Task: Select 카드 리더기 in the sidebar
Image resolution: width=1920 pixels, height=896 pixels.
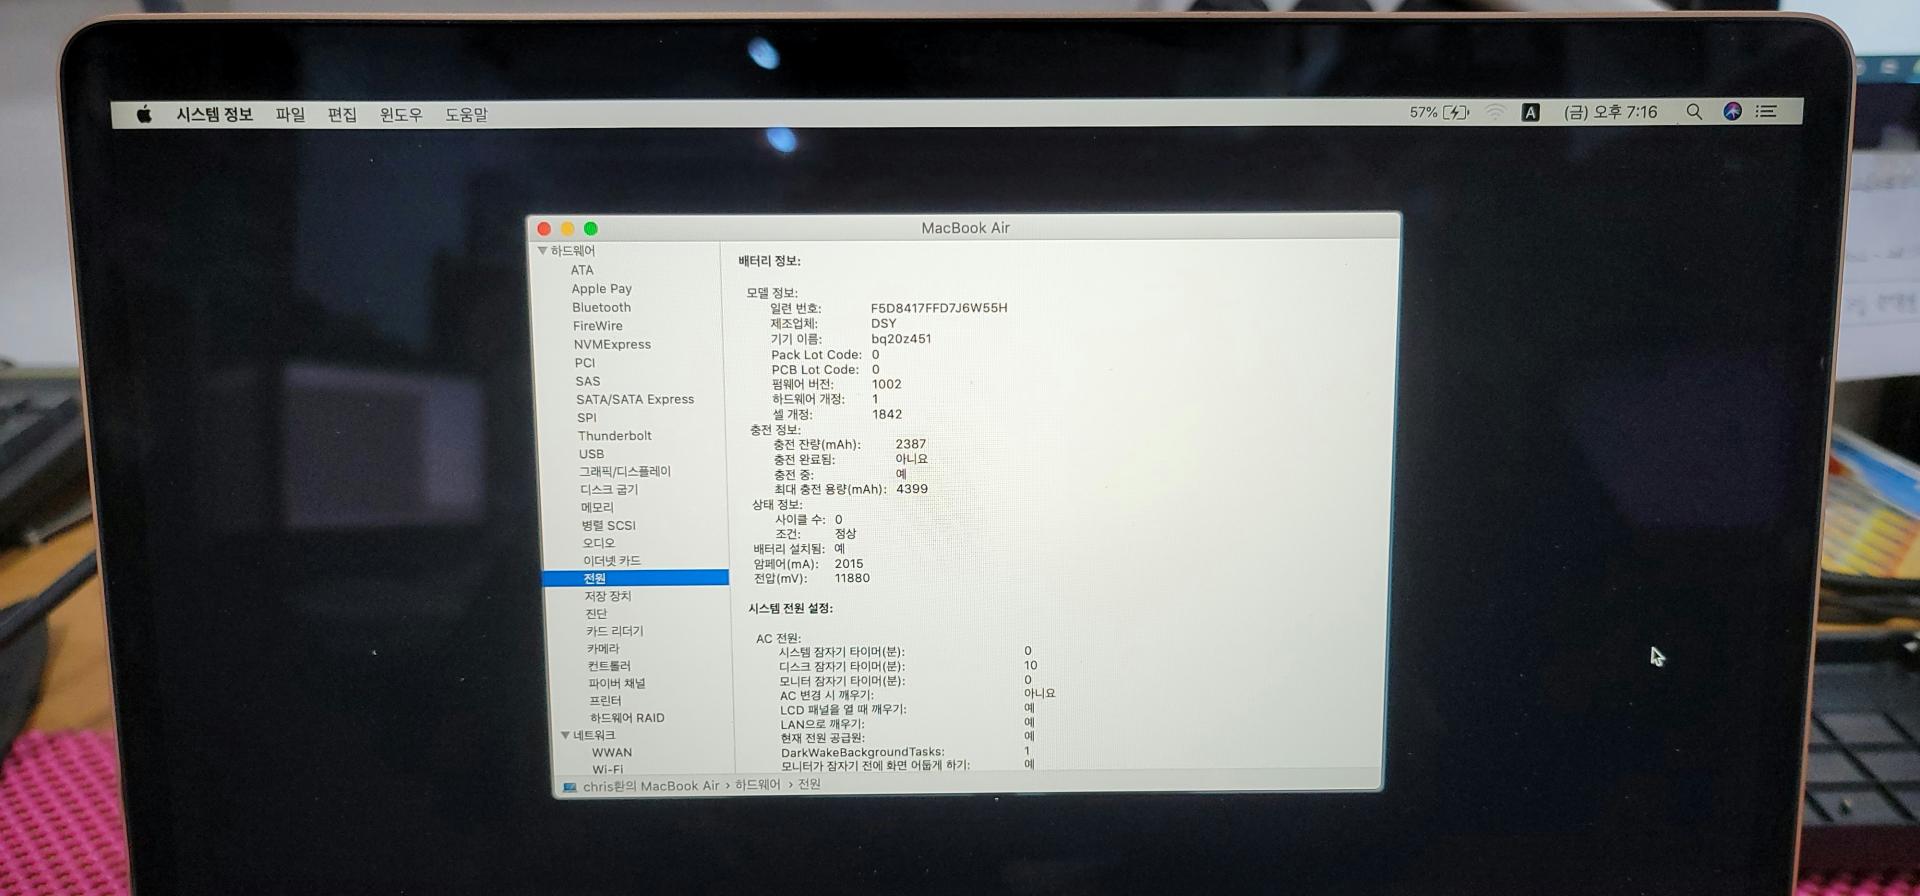Action: click(615, 631)
